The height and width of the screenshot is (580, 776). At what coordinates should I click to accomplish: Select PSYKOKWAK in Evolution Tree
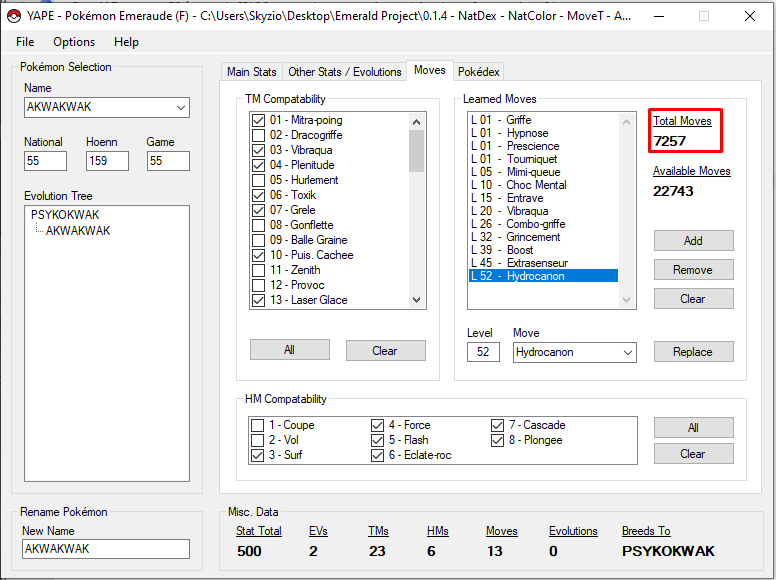point(65,215)
